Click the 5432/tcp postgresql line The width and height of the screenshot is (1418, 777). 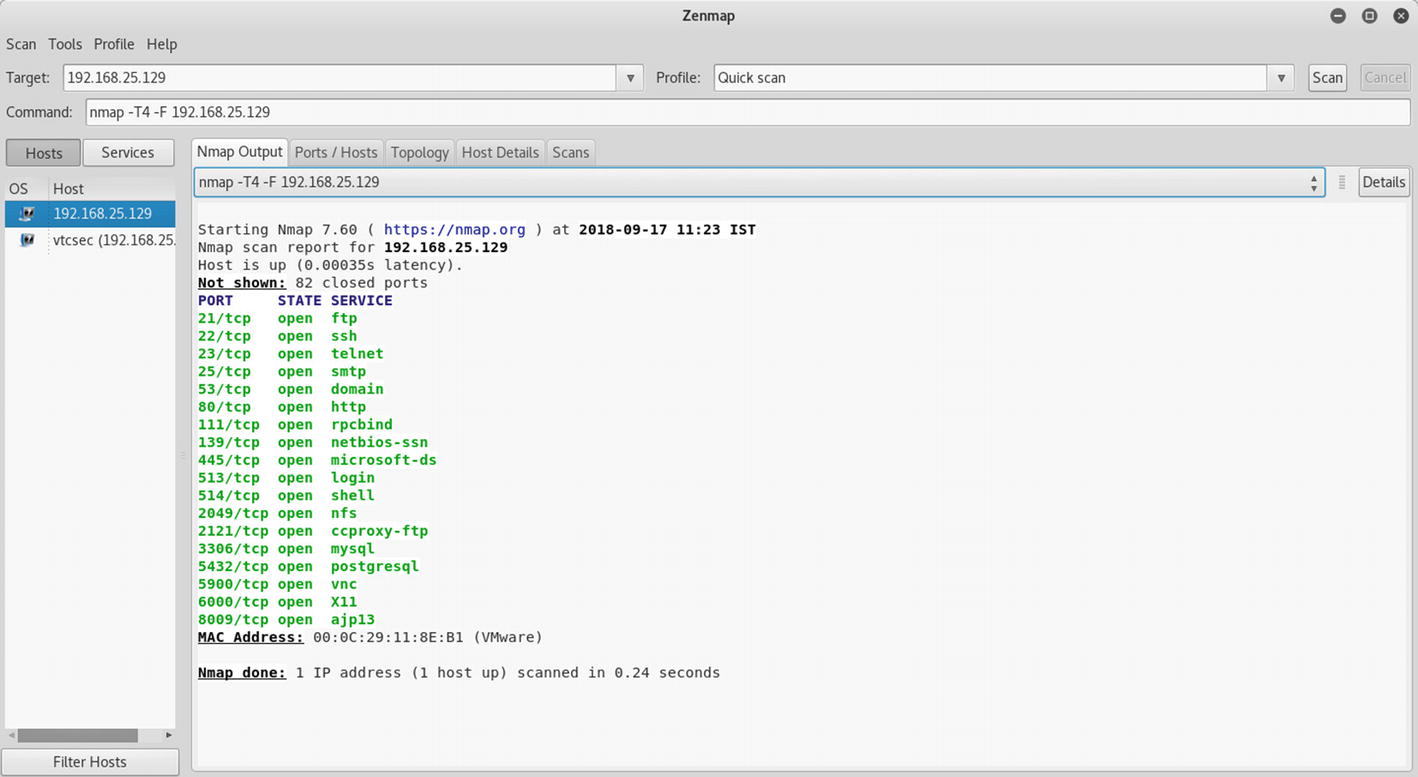click(309, 567)
